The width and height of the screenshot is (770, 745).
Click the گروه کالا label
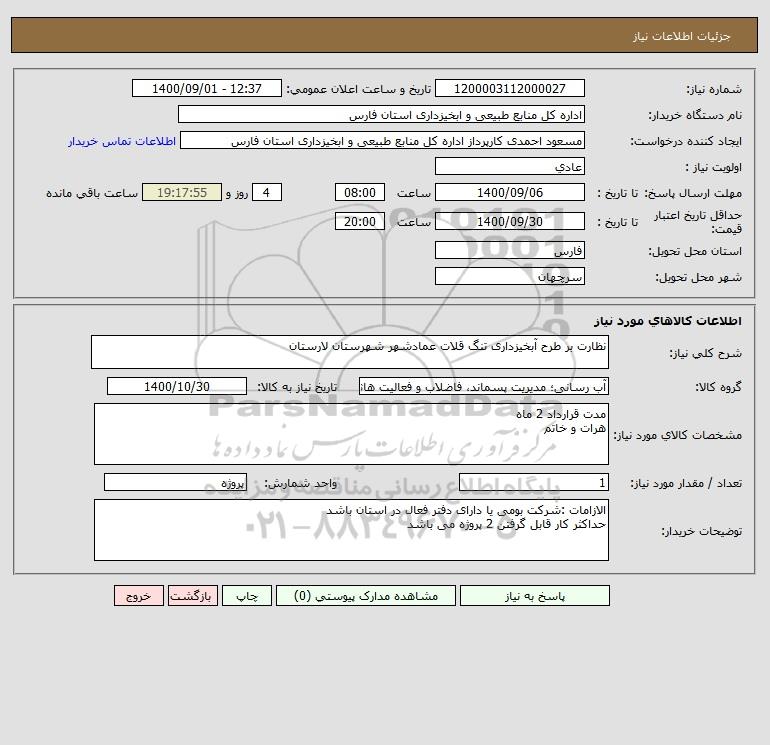[x=718, y=387]
